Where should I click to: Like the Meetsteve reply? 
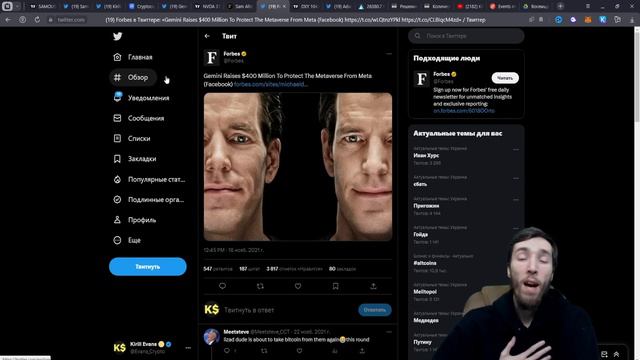300,351
